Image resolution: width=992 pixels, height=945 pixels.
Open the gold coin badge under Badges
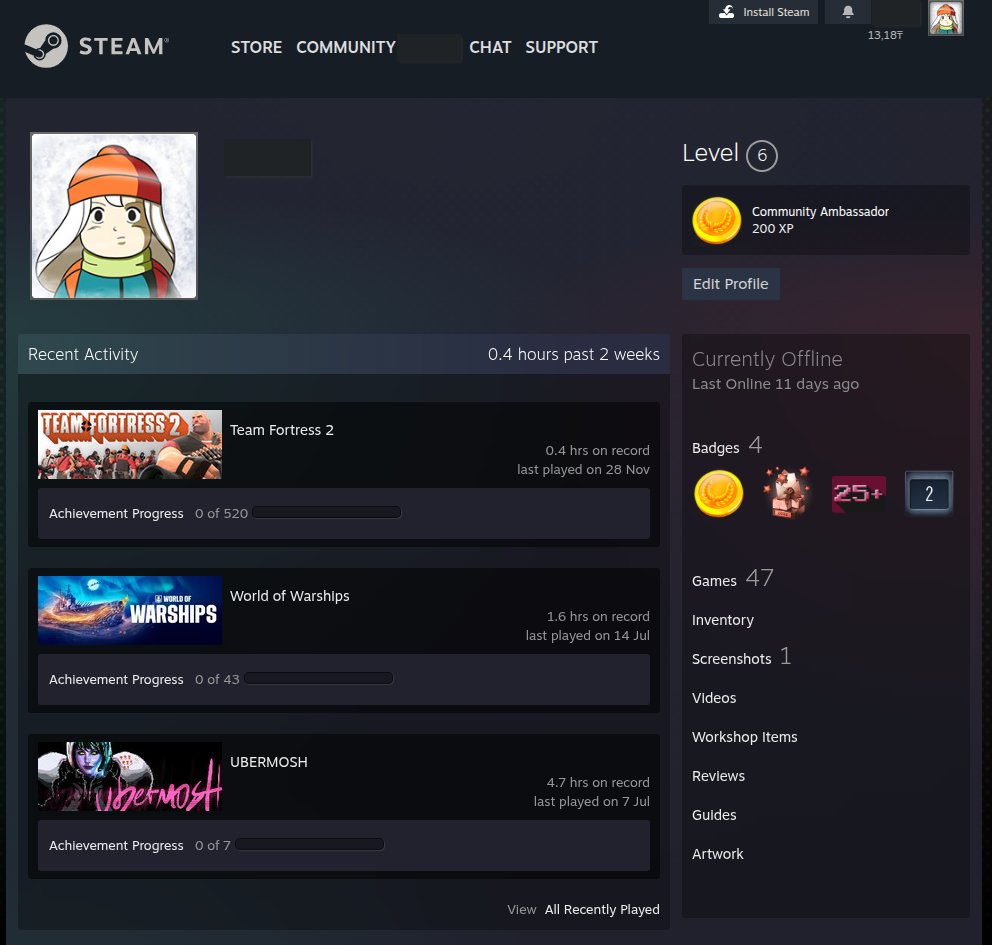[x=718, y=494]
